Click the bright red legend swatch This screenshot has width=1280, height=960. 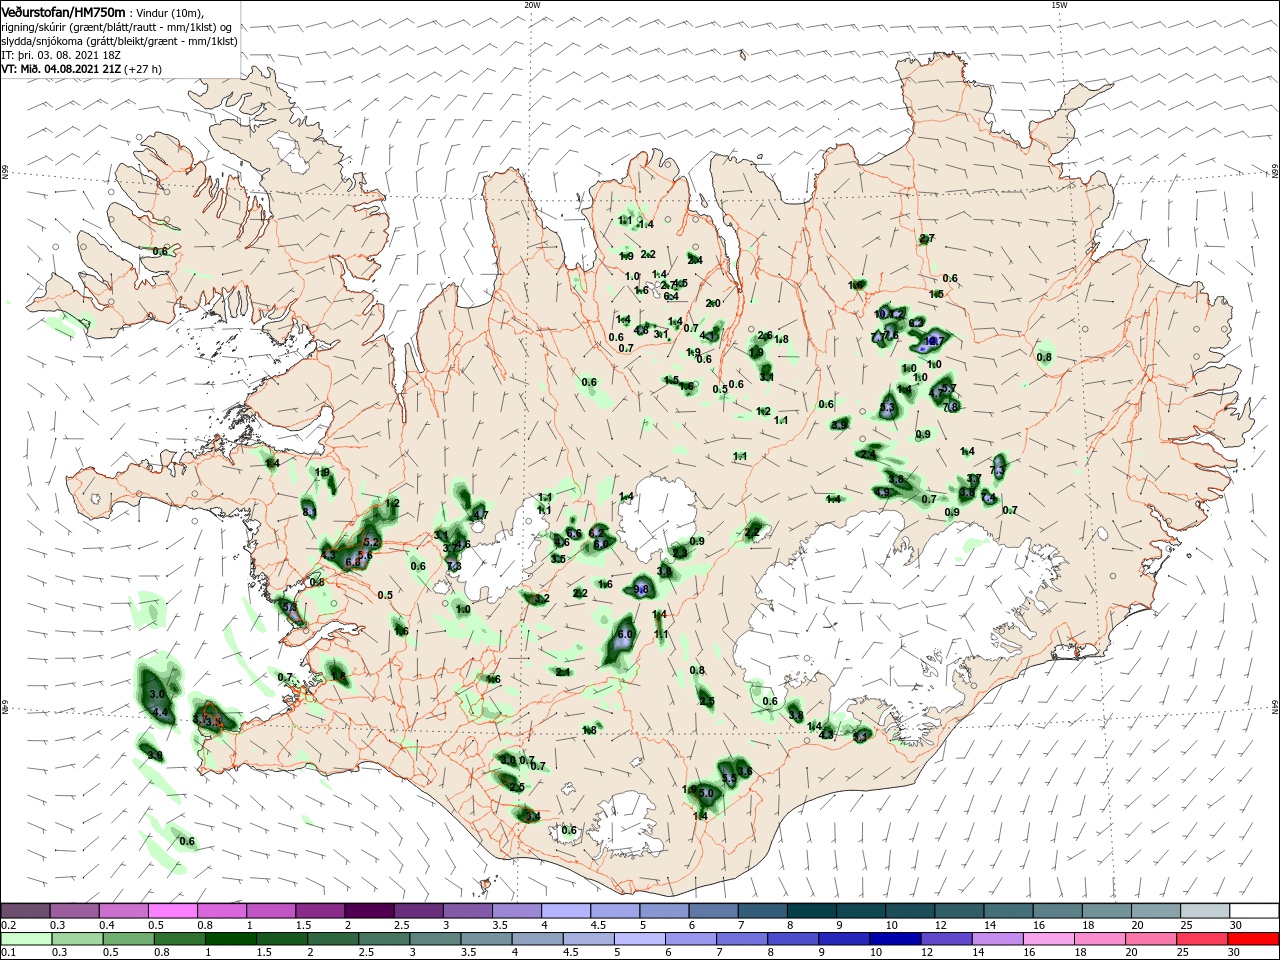1254,939
